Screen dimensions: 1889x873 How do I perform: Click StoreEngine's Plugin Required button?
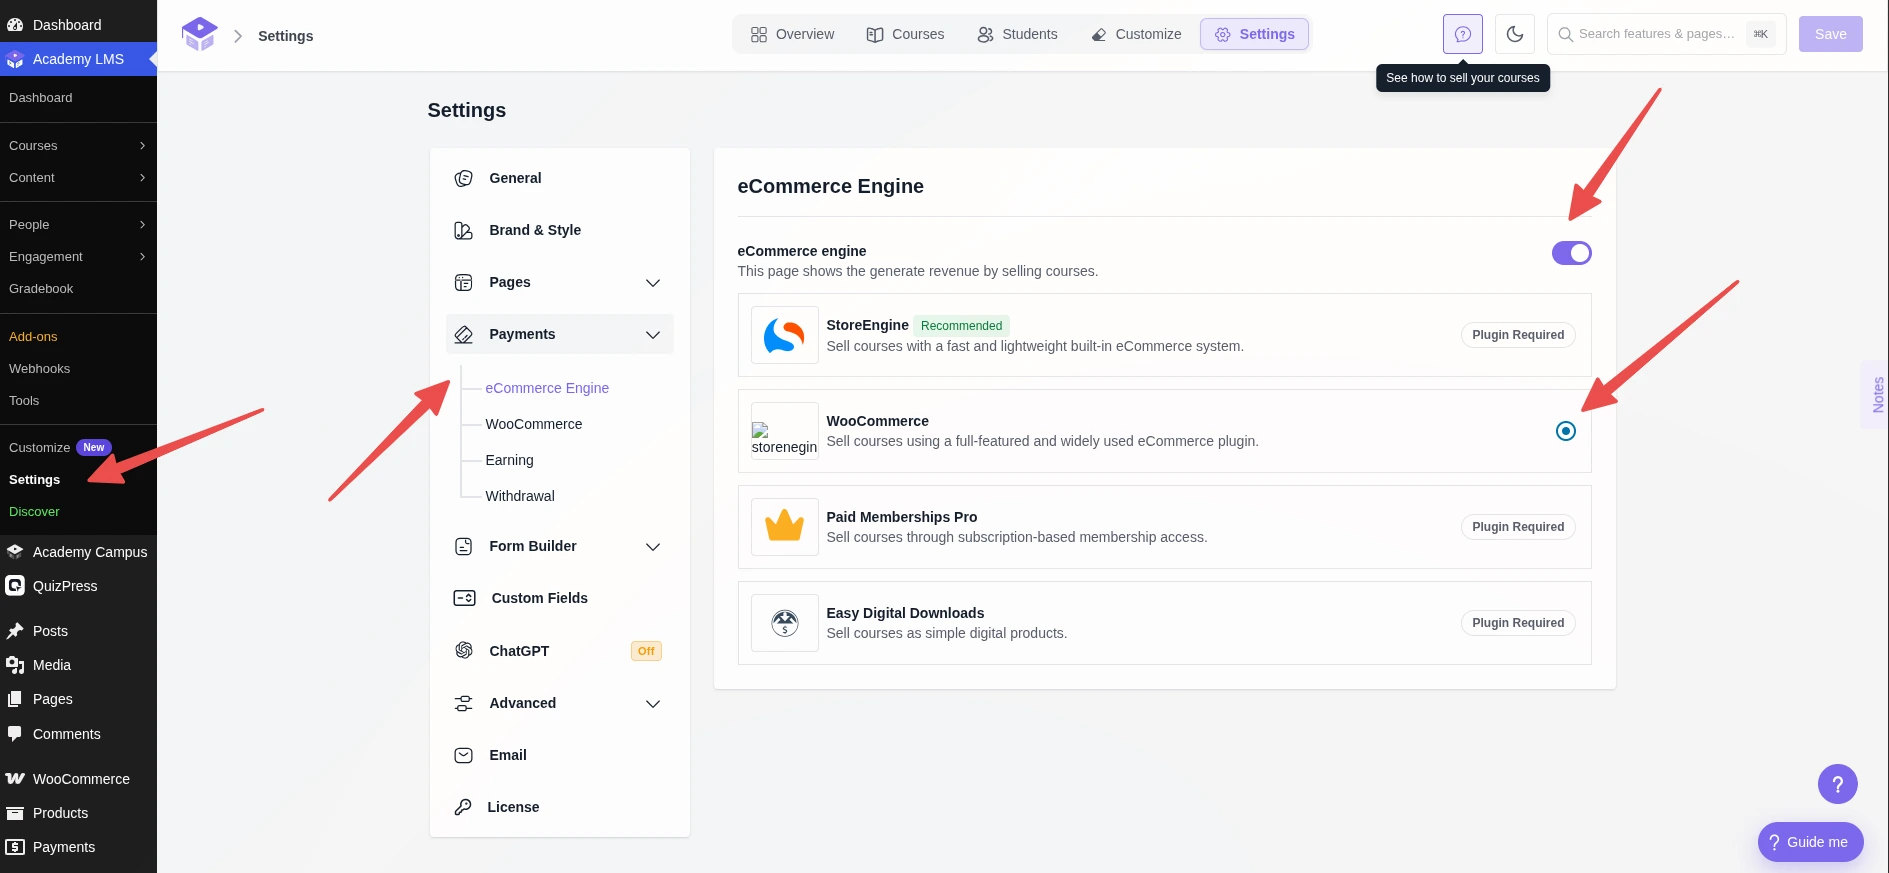1517,335
